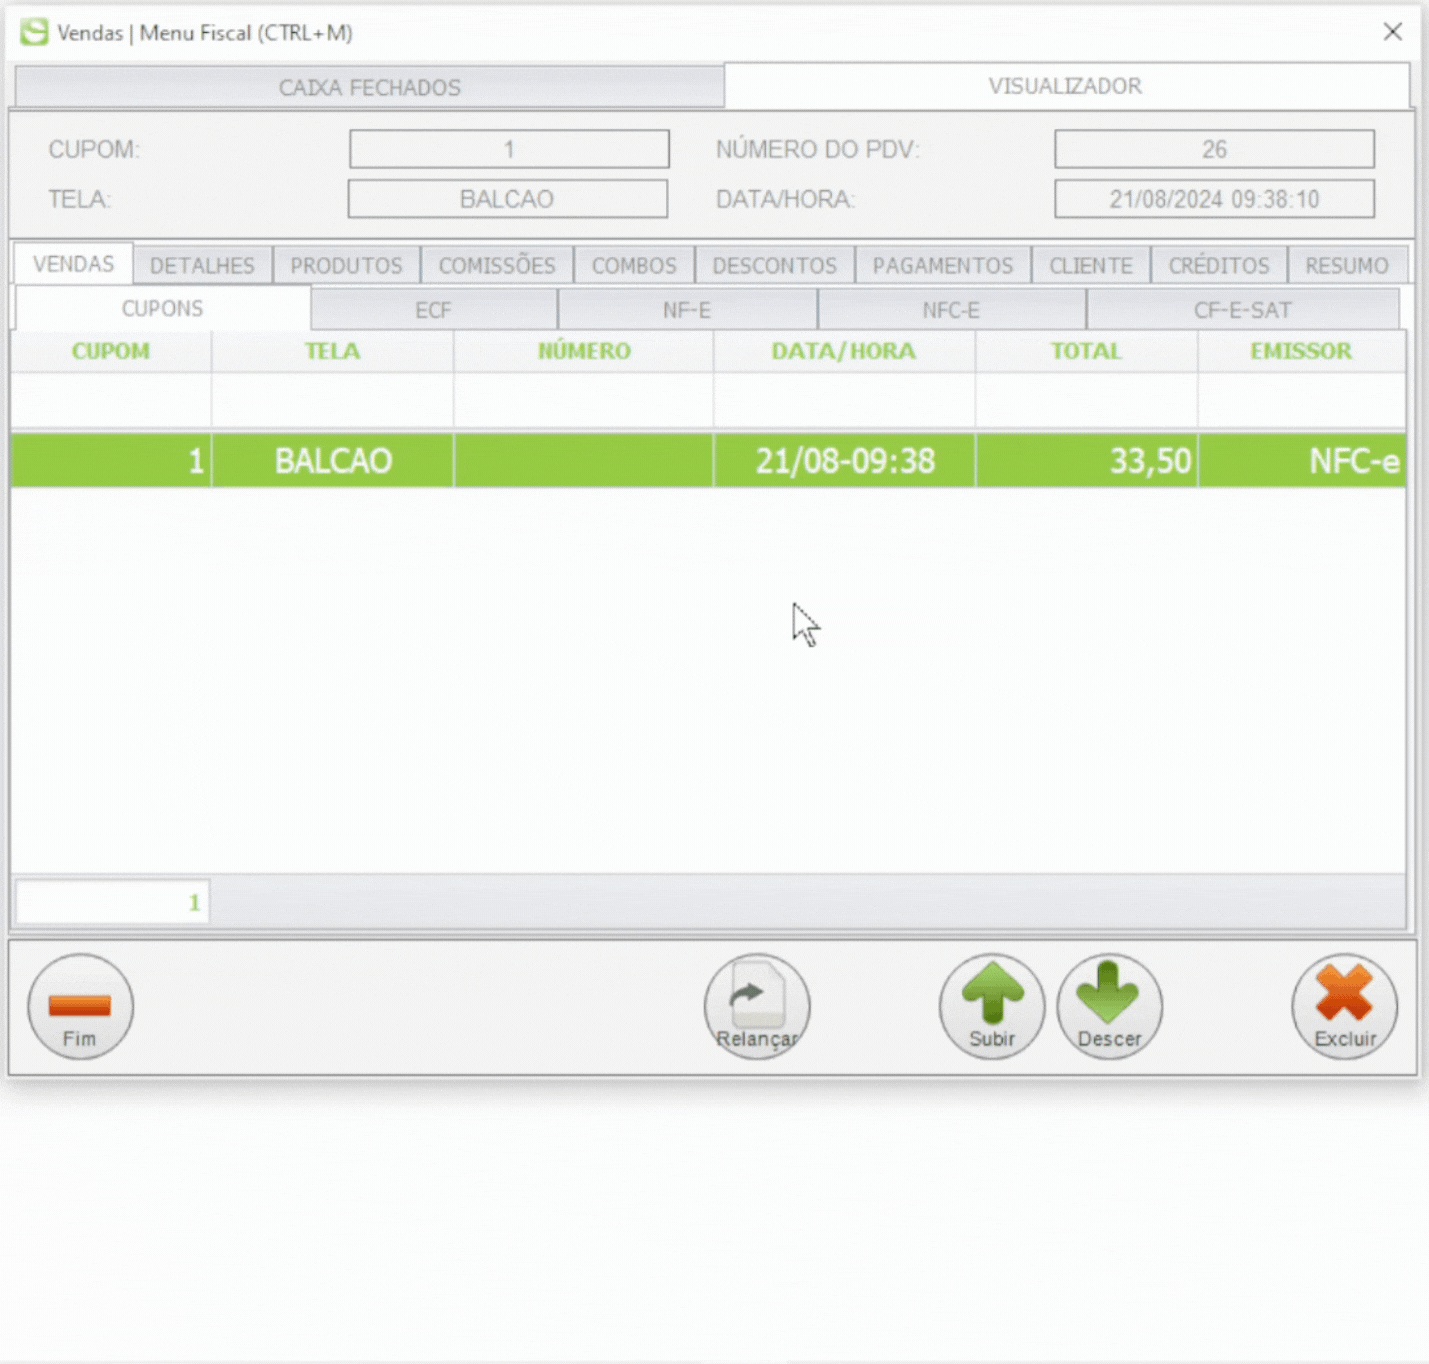
Task: Click the CUPOM number field
Action: click(509, 149)
